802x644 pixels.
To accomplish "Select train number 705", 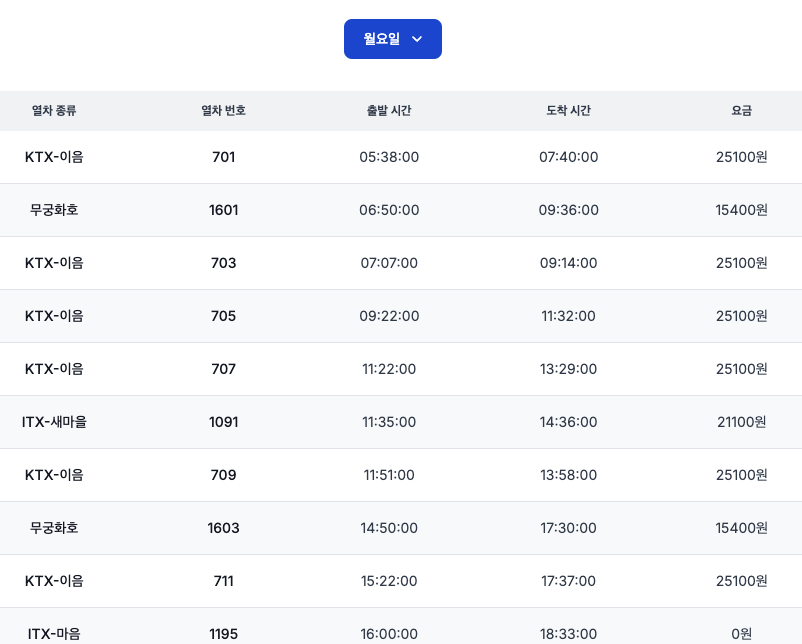I will click(x=224, y=316).
